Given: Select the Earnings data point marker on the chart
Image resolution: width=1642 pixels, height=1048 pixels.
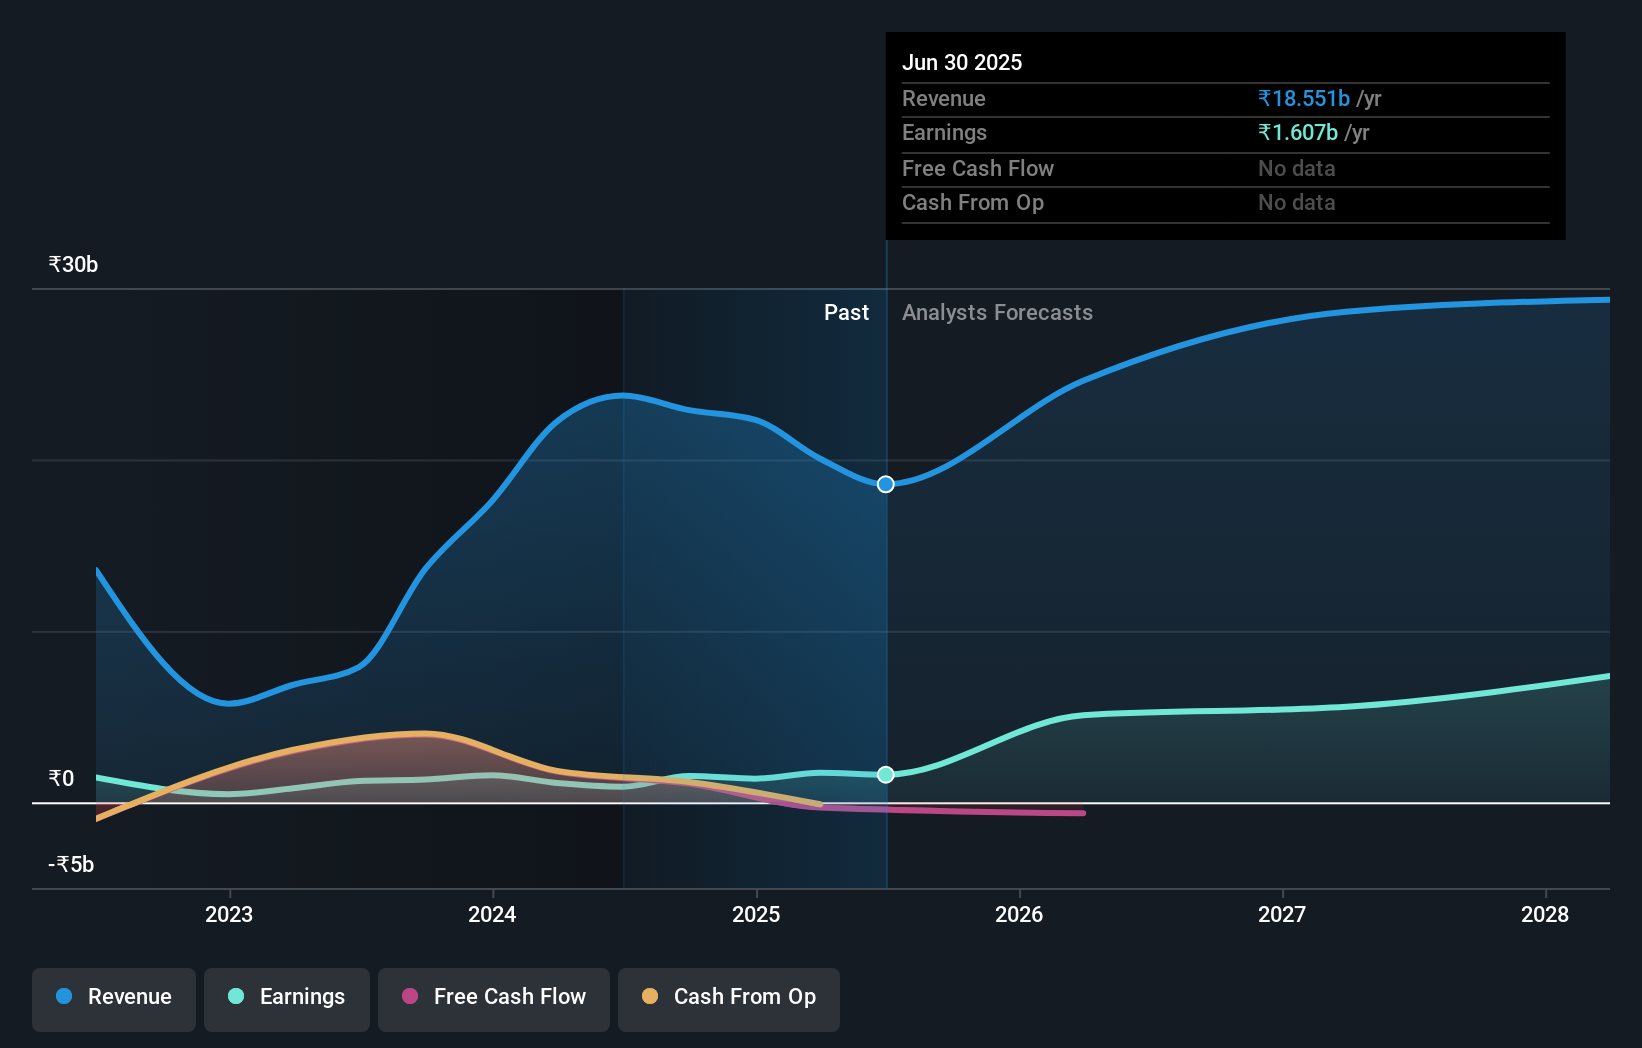Looking at the screenshot, I should point(884,774).
